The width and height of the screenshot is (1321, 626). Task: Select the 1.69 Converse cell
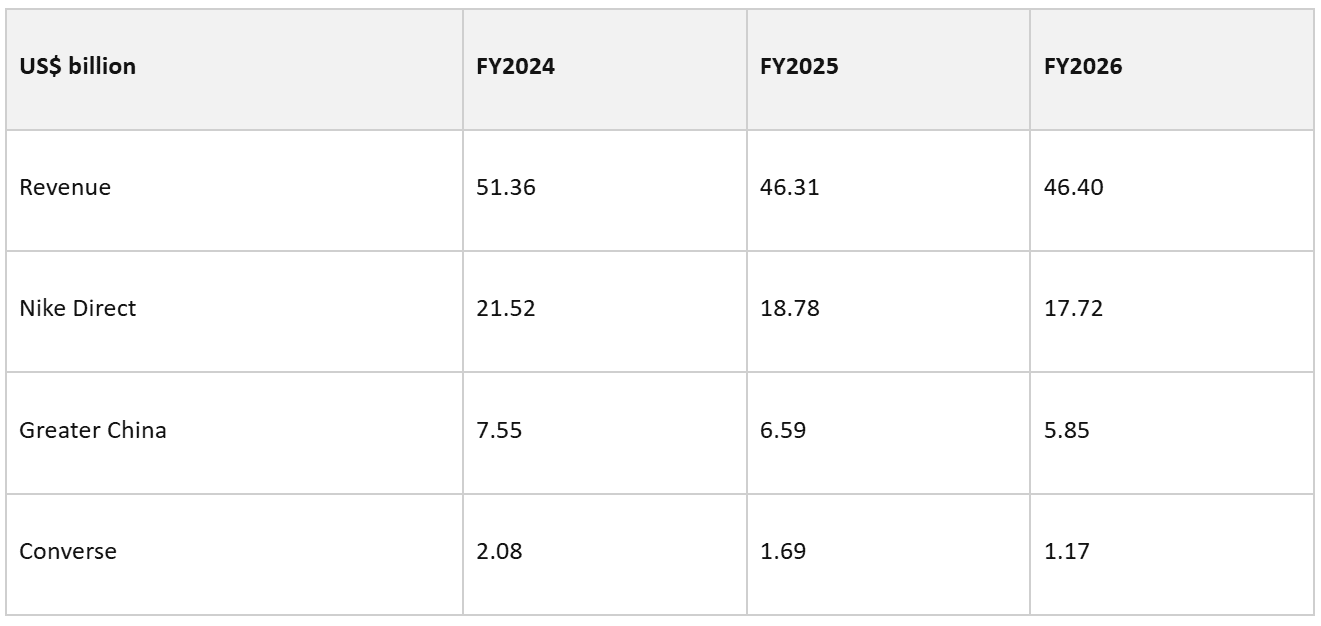point(888,553)
